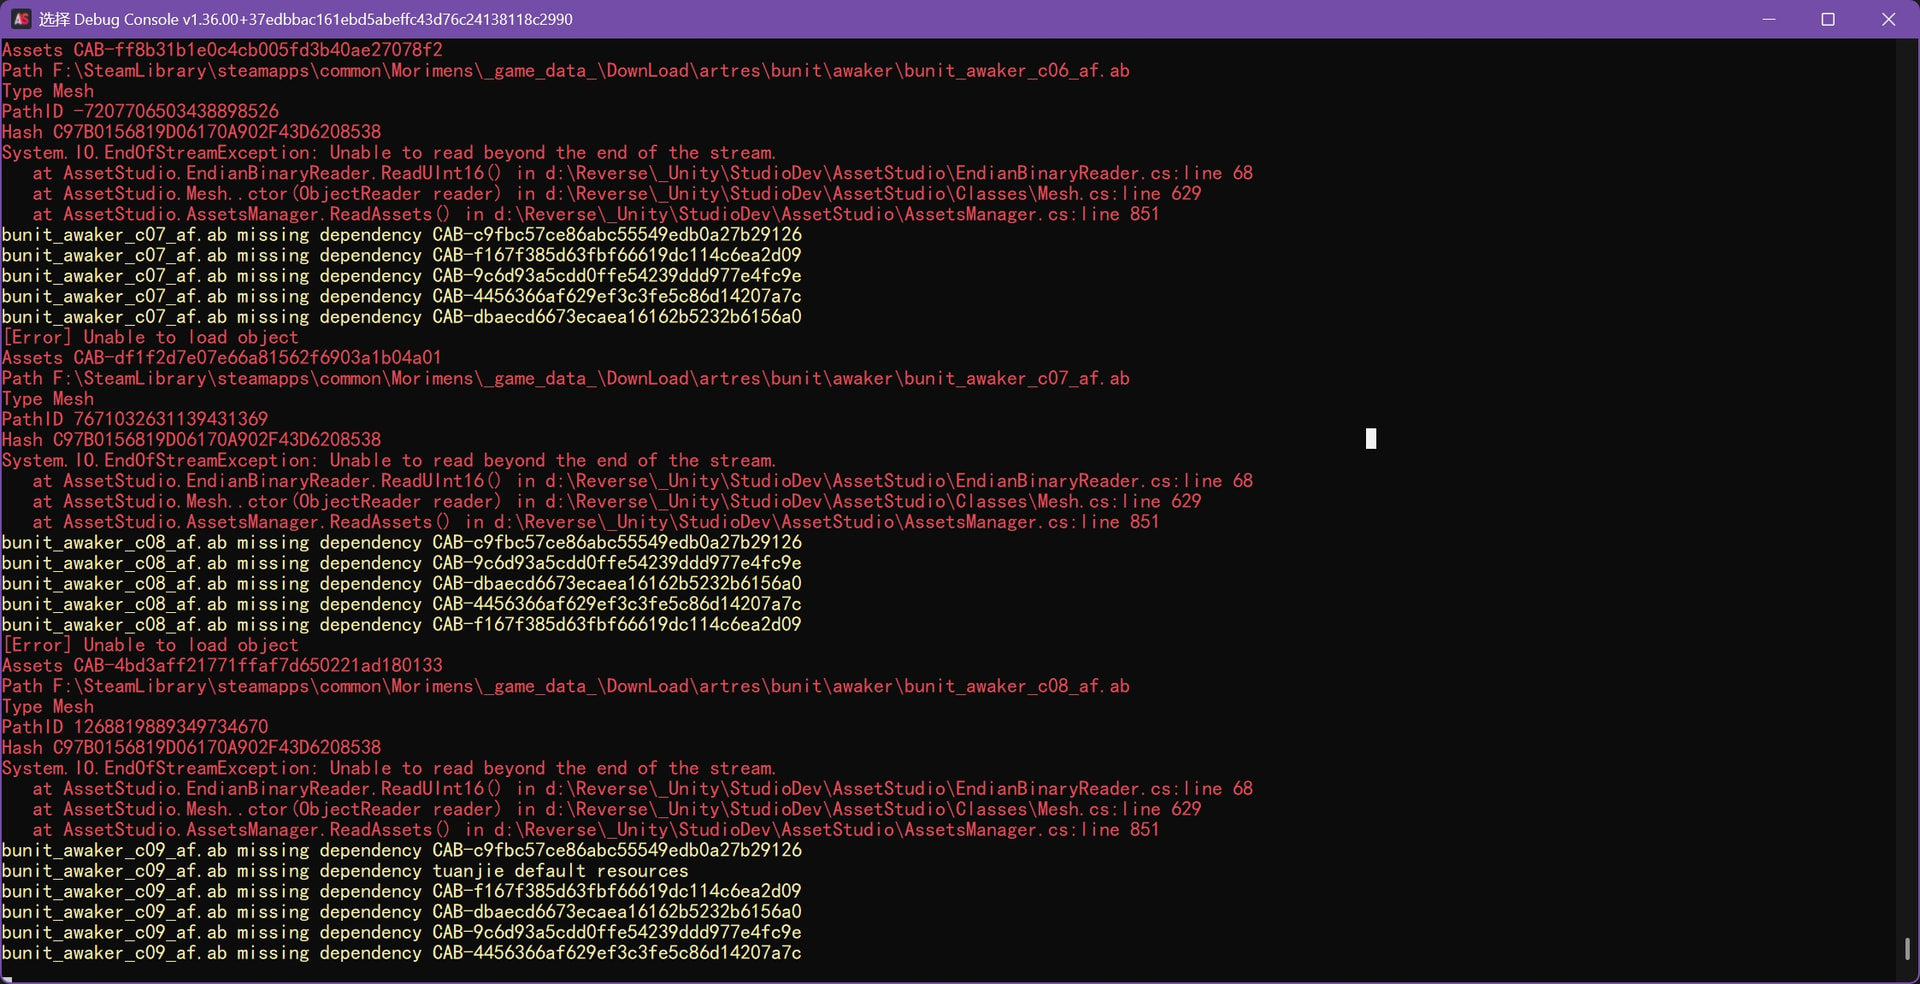This screenshot has width=1920, height=984.
Task: Click the Assets CAB-ff8b31b1e0c4cb005fd3b40ae27078f2 line
Action: (x=221, y=50)
